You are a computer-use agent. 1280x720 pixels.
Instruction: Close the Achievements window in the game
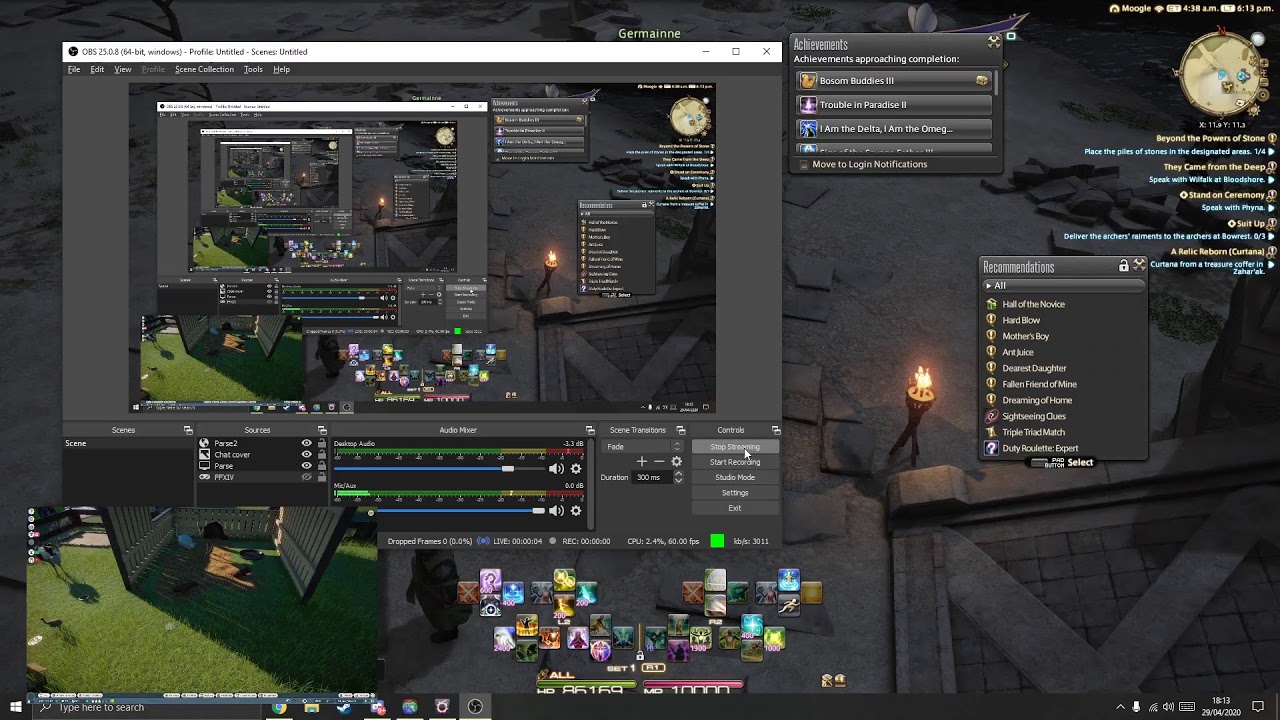coord(994,42)
